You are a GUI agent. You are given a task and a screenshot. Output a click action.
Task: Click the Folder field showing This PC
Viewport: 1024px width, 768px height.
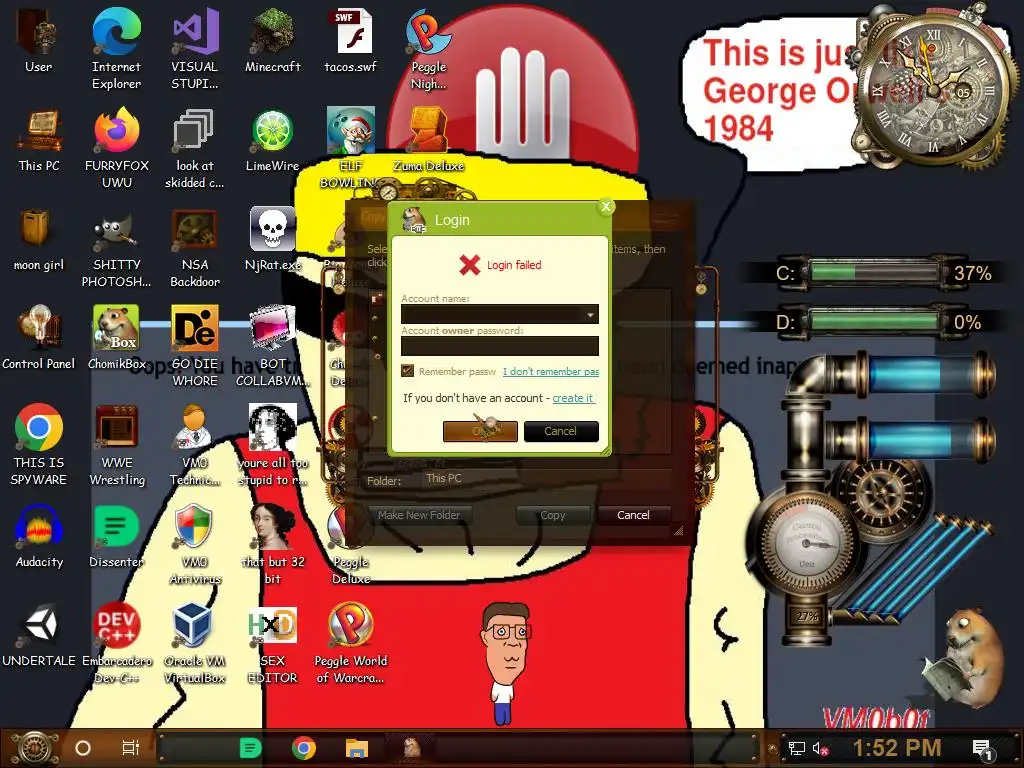[546, 479]
